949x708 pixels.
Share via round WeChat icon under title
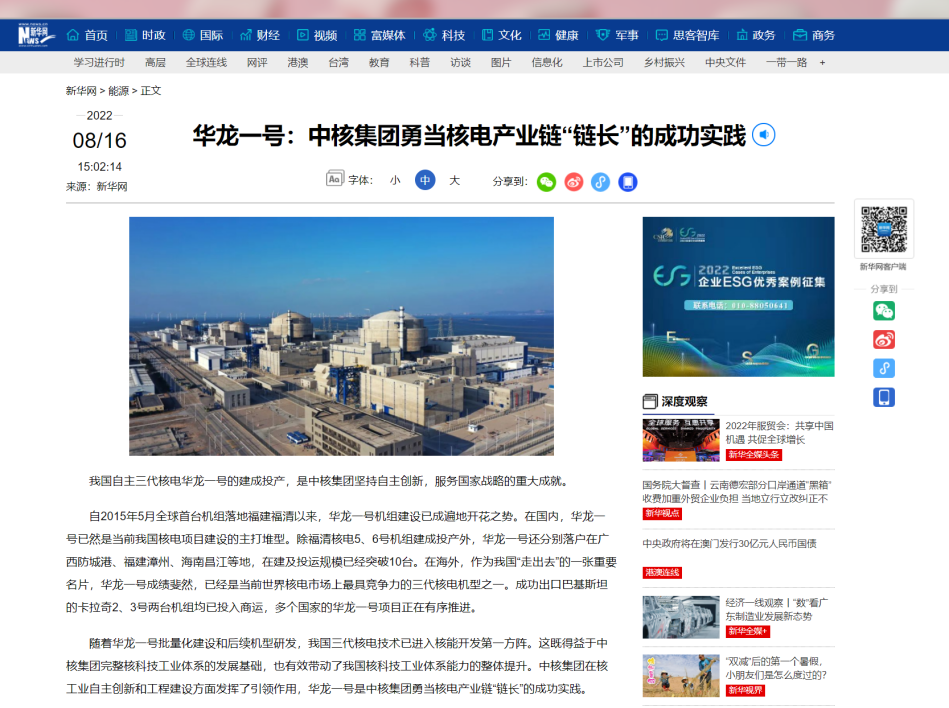point(546,182)
